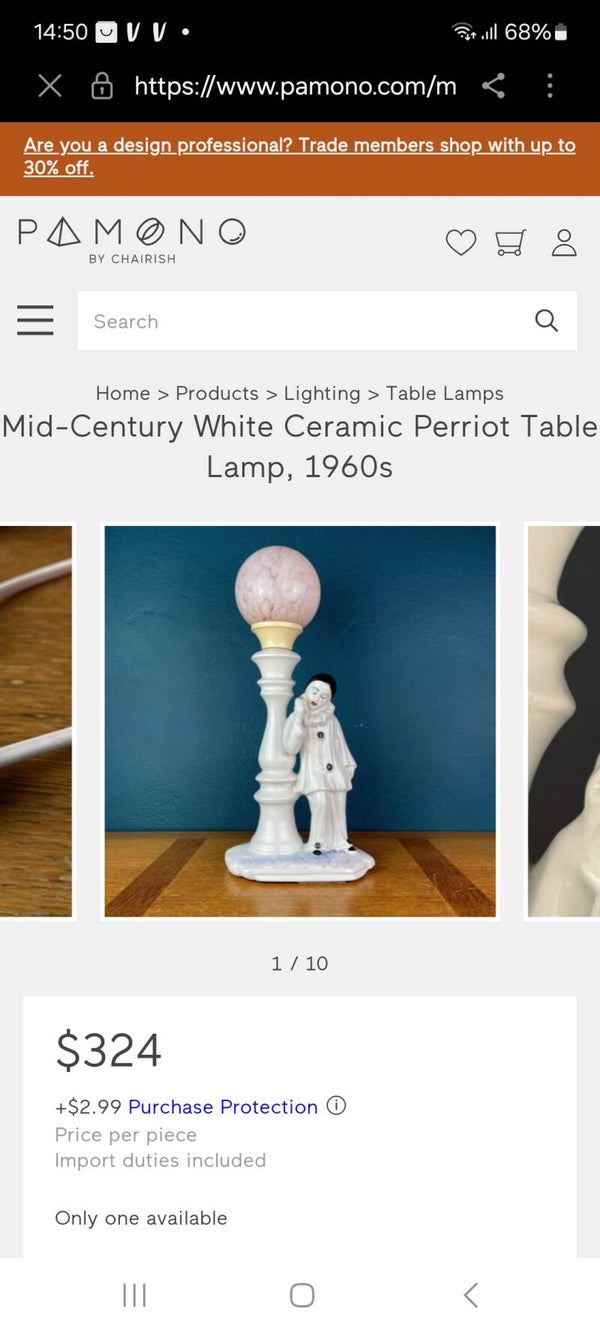Open the user account icon

point(564,242)
